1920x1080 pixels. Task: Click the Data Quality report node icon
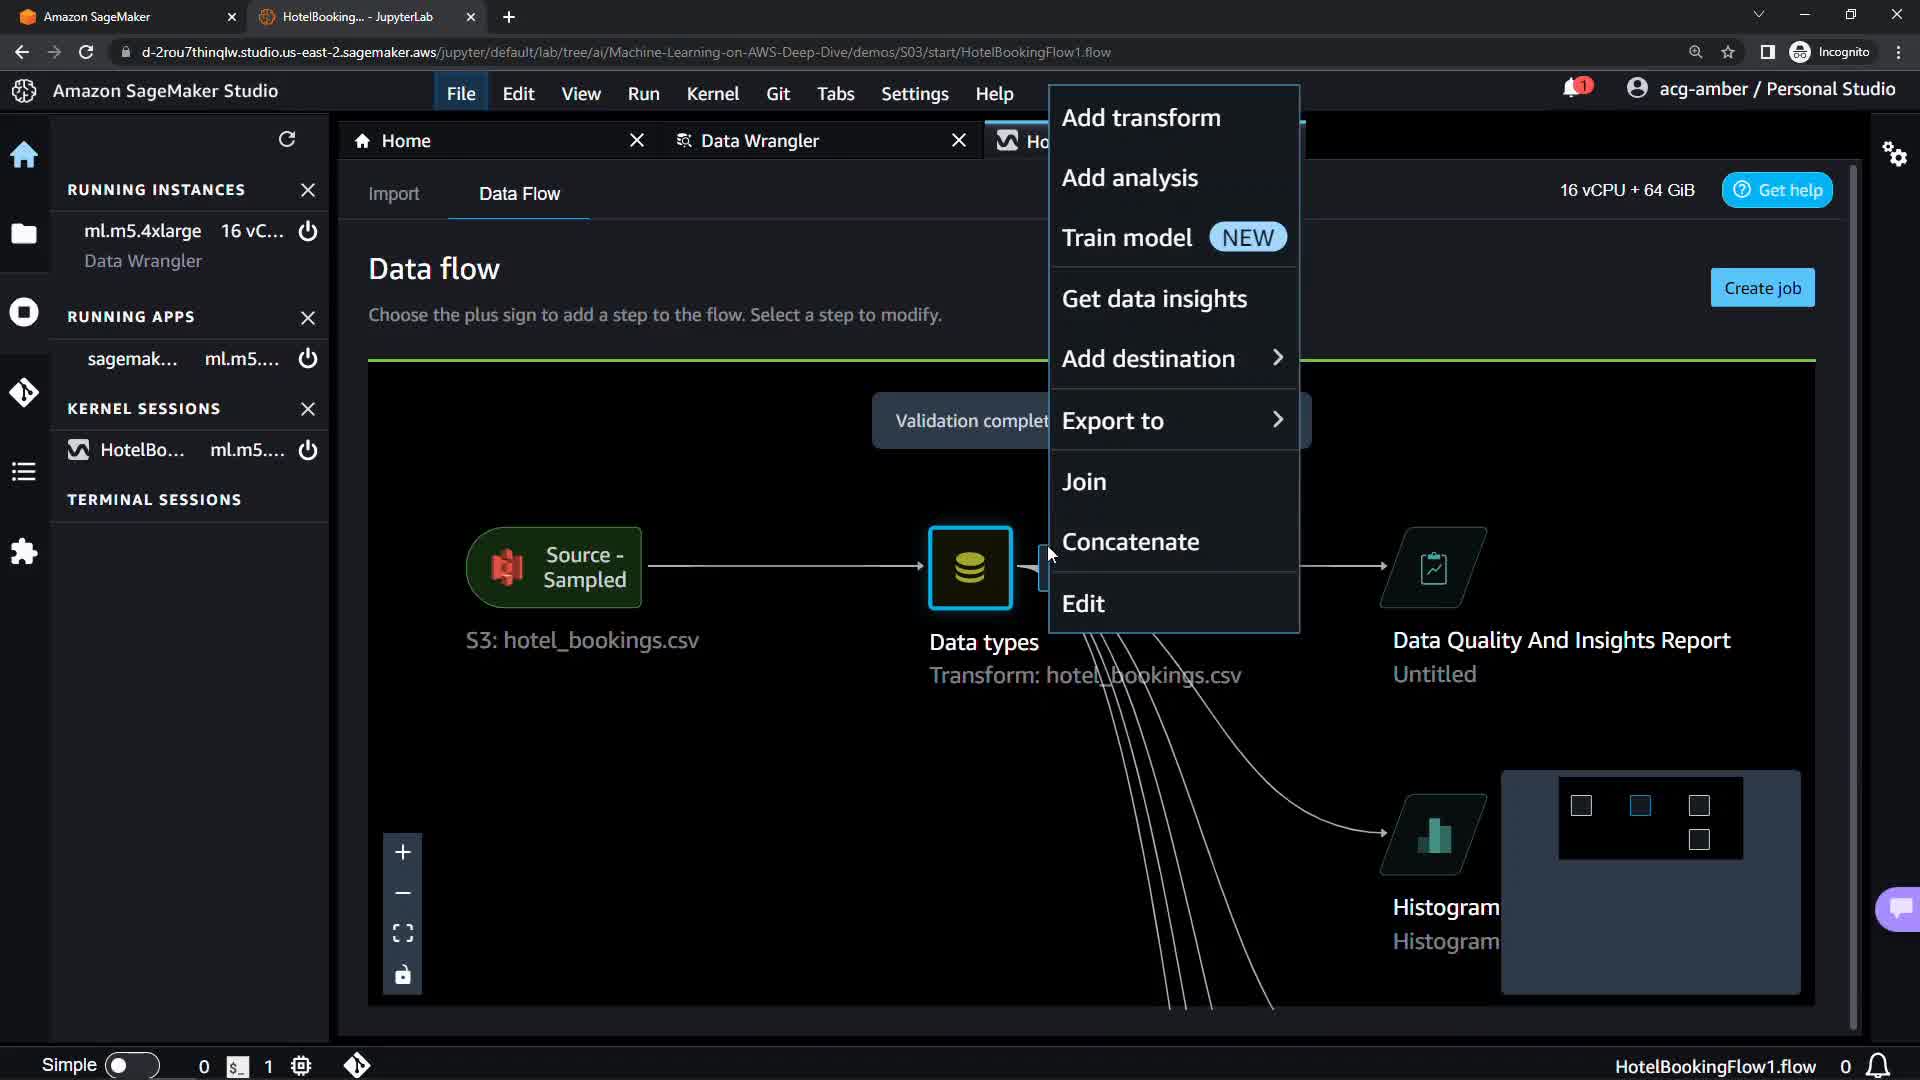pos(1433,568)
